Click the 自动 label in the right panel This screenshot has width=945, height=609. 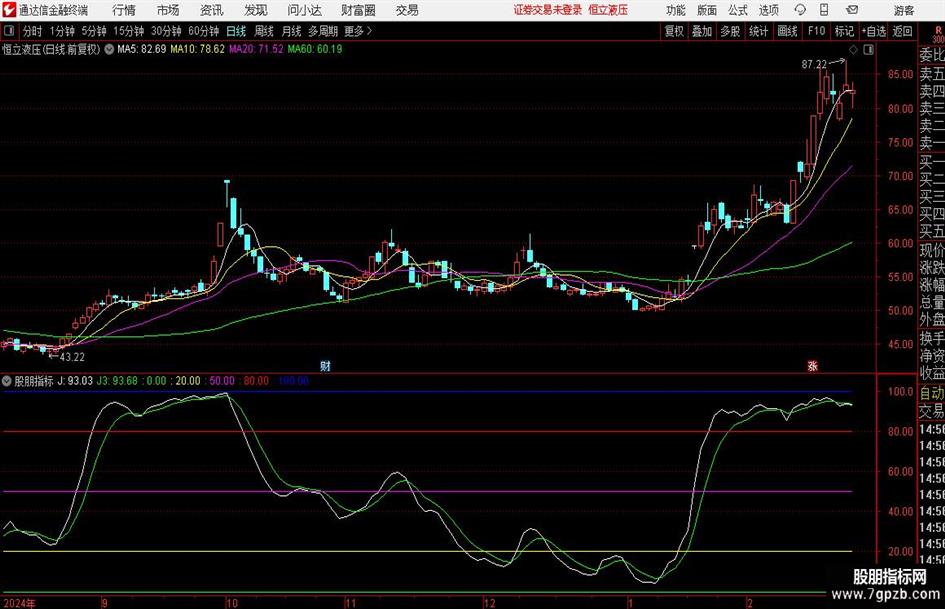tap(932, 393)
